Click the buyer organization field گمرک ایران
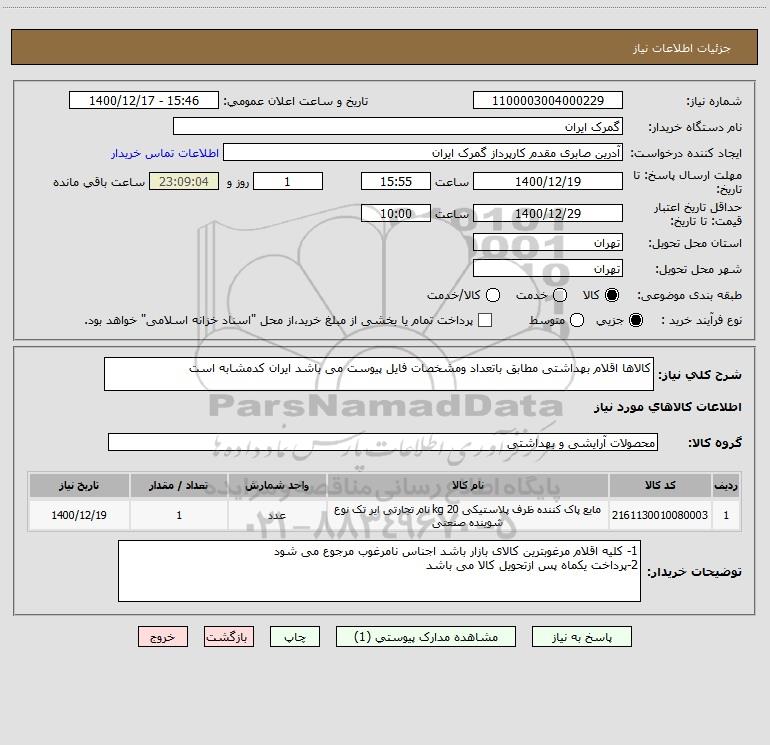 click(x=398, y=127)
